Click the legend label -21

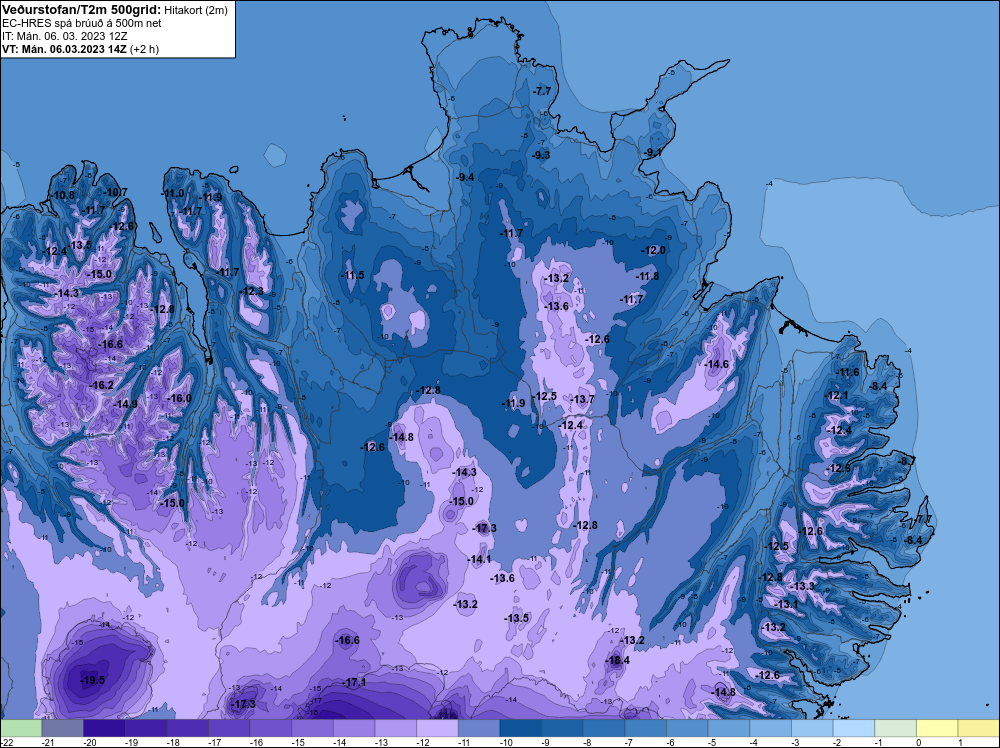click(x=47, y=742)
